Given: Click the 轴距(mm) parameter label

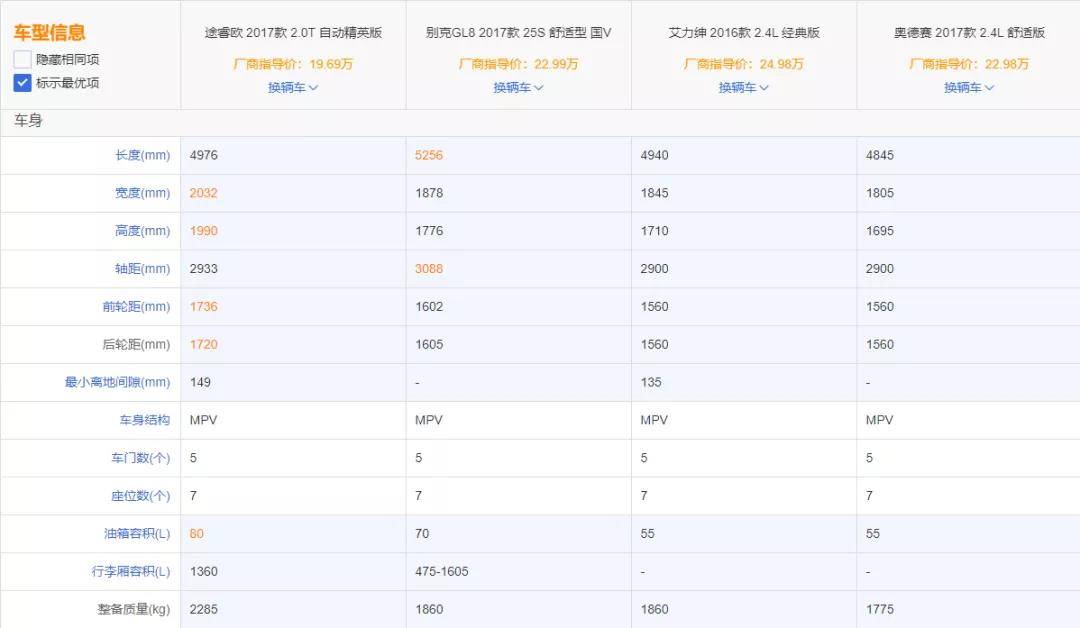Looking at the screenshot, I should coord(142,269).
